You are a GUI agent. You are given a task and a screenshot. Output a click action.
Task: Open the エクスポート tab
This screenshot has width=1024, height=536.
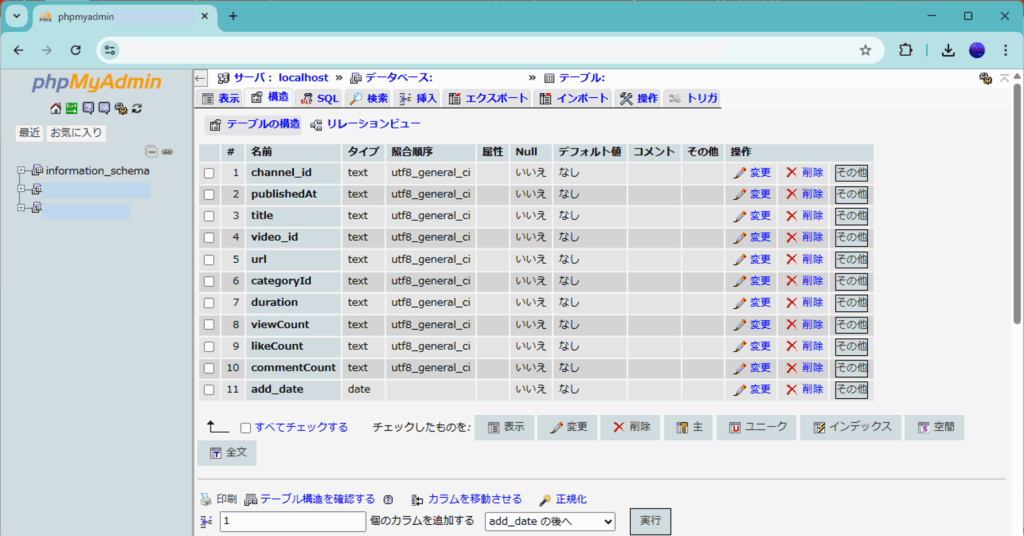pos(488,98)
